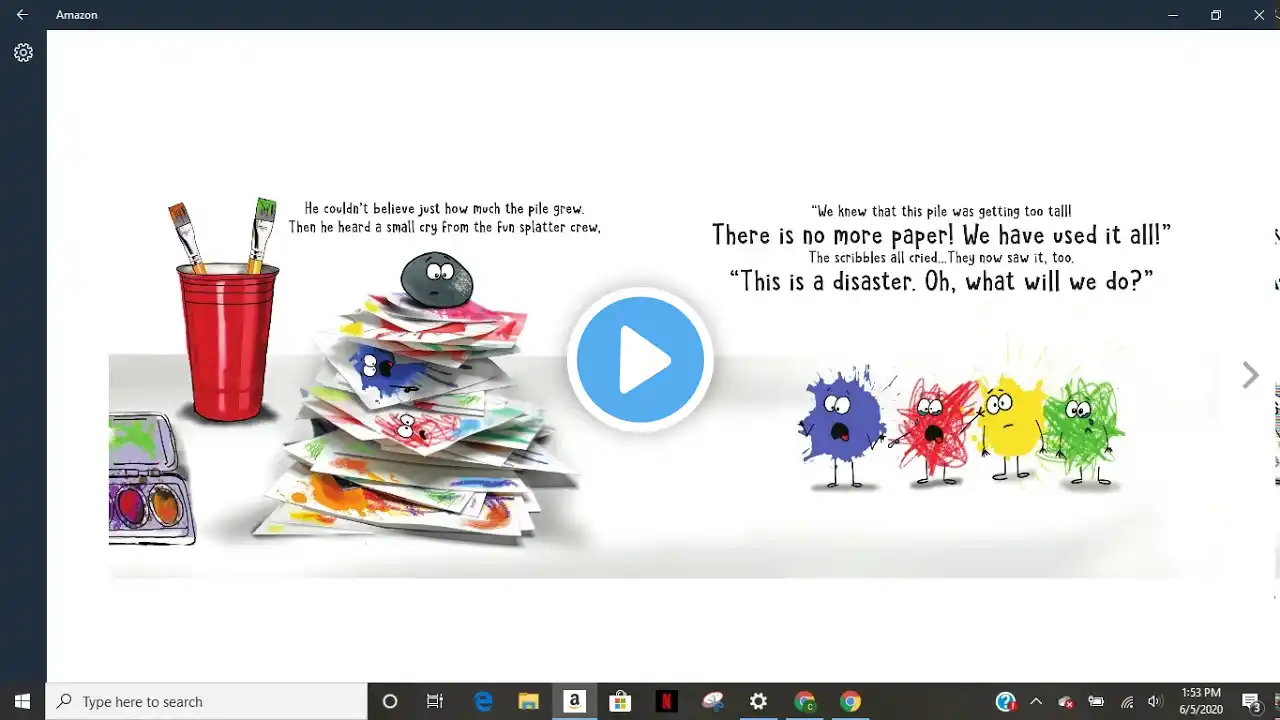
Task: Open the Wi-Fi network tray icon
Action: (x=1127, y=701)
